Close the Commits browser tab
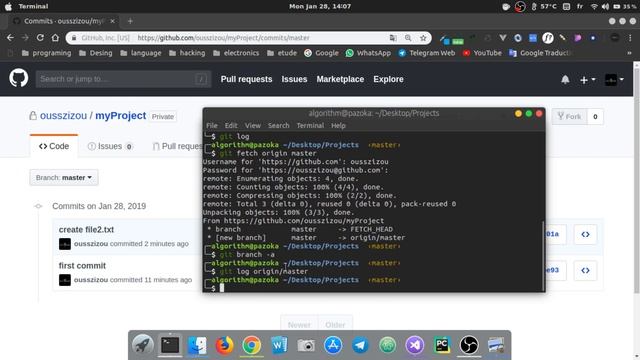Screen dimensions: 640x360 point(112,21)
